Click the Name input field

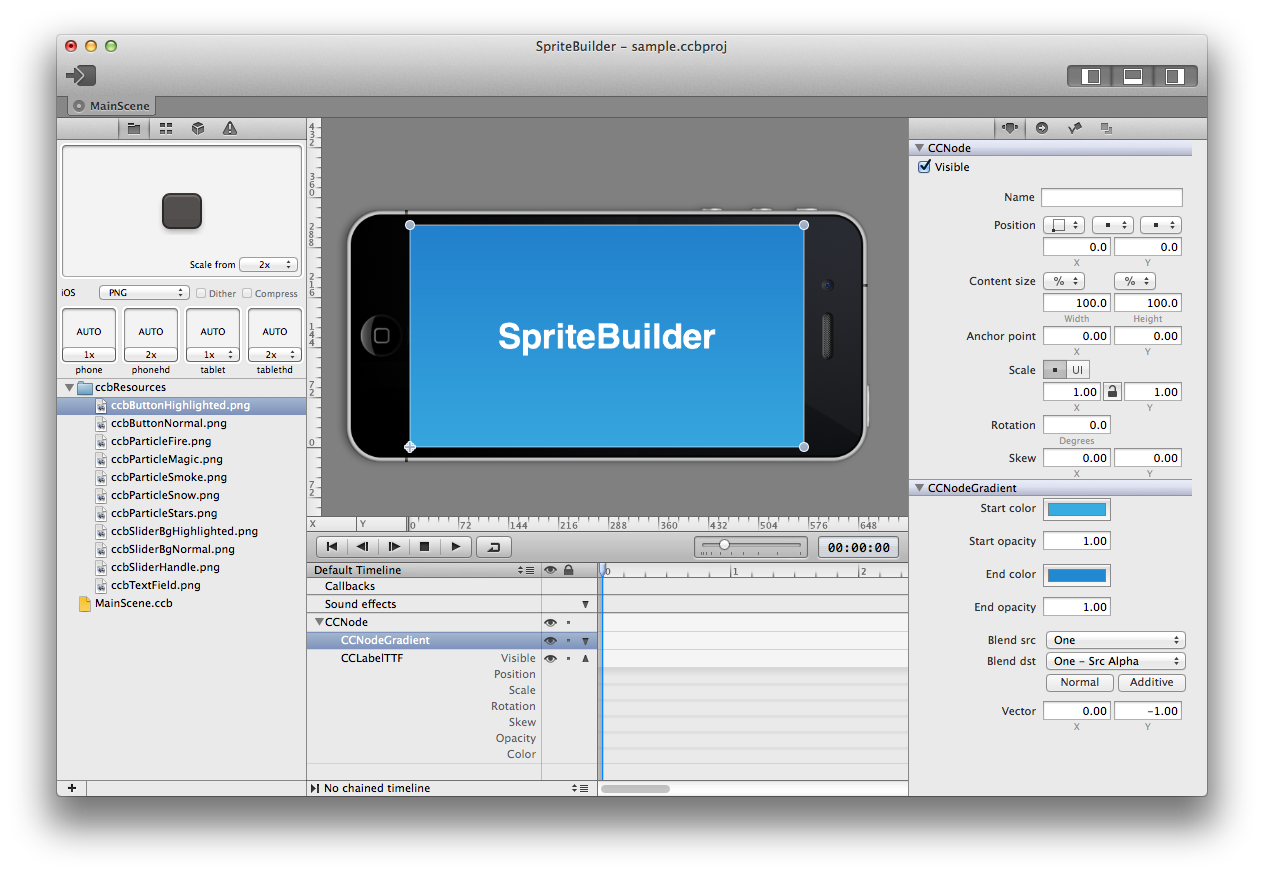[1112, 198]
